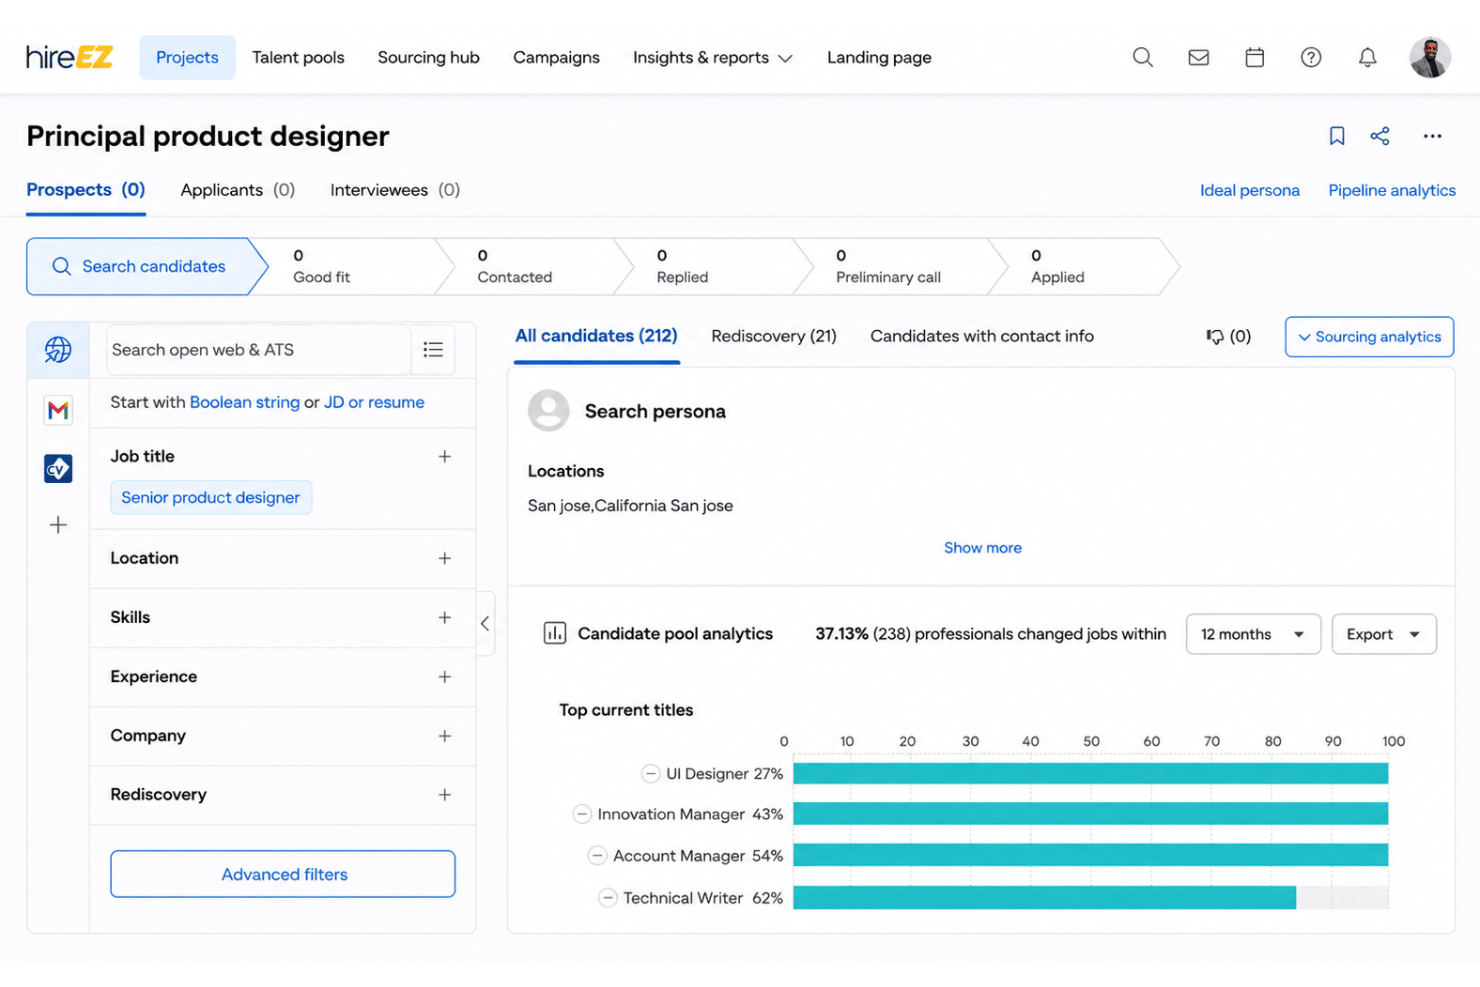Select the Gmail source icon
This screenshot has width=1480, height=987.
coord(58,410)
